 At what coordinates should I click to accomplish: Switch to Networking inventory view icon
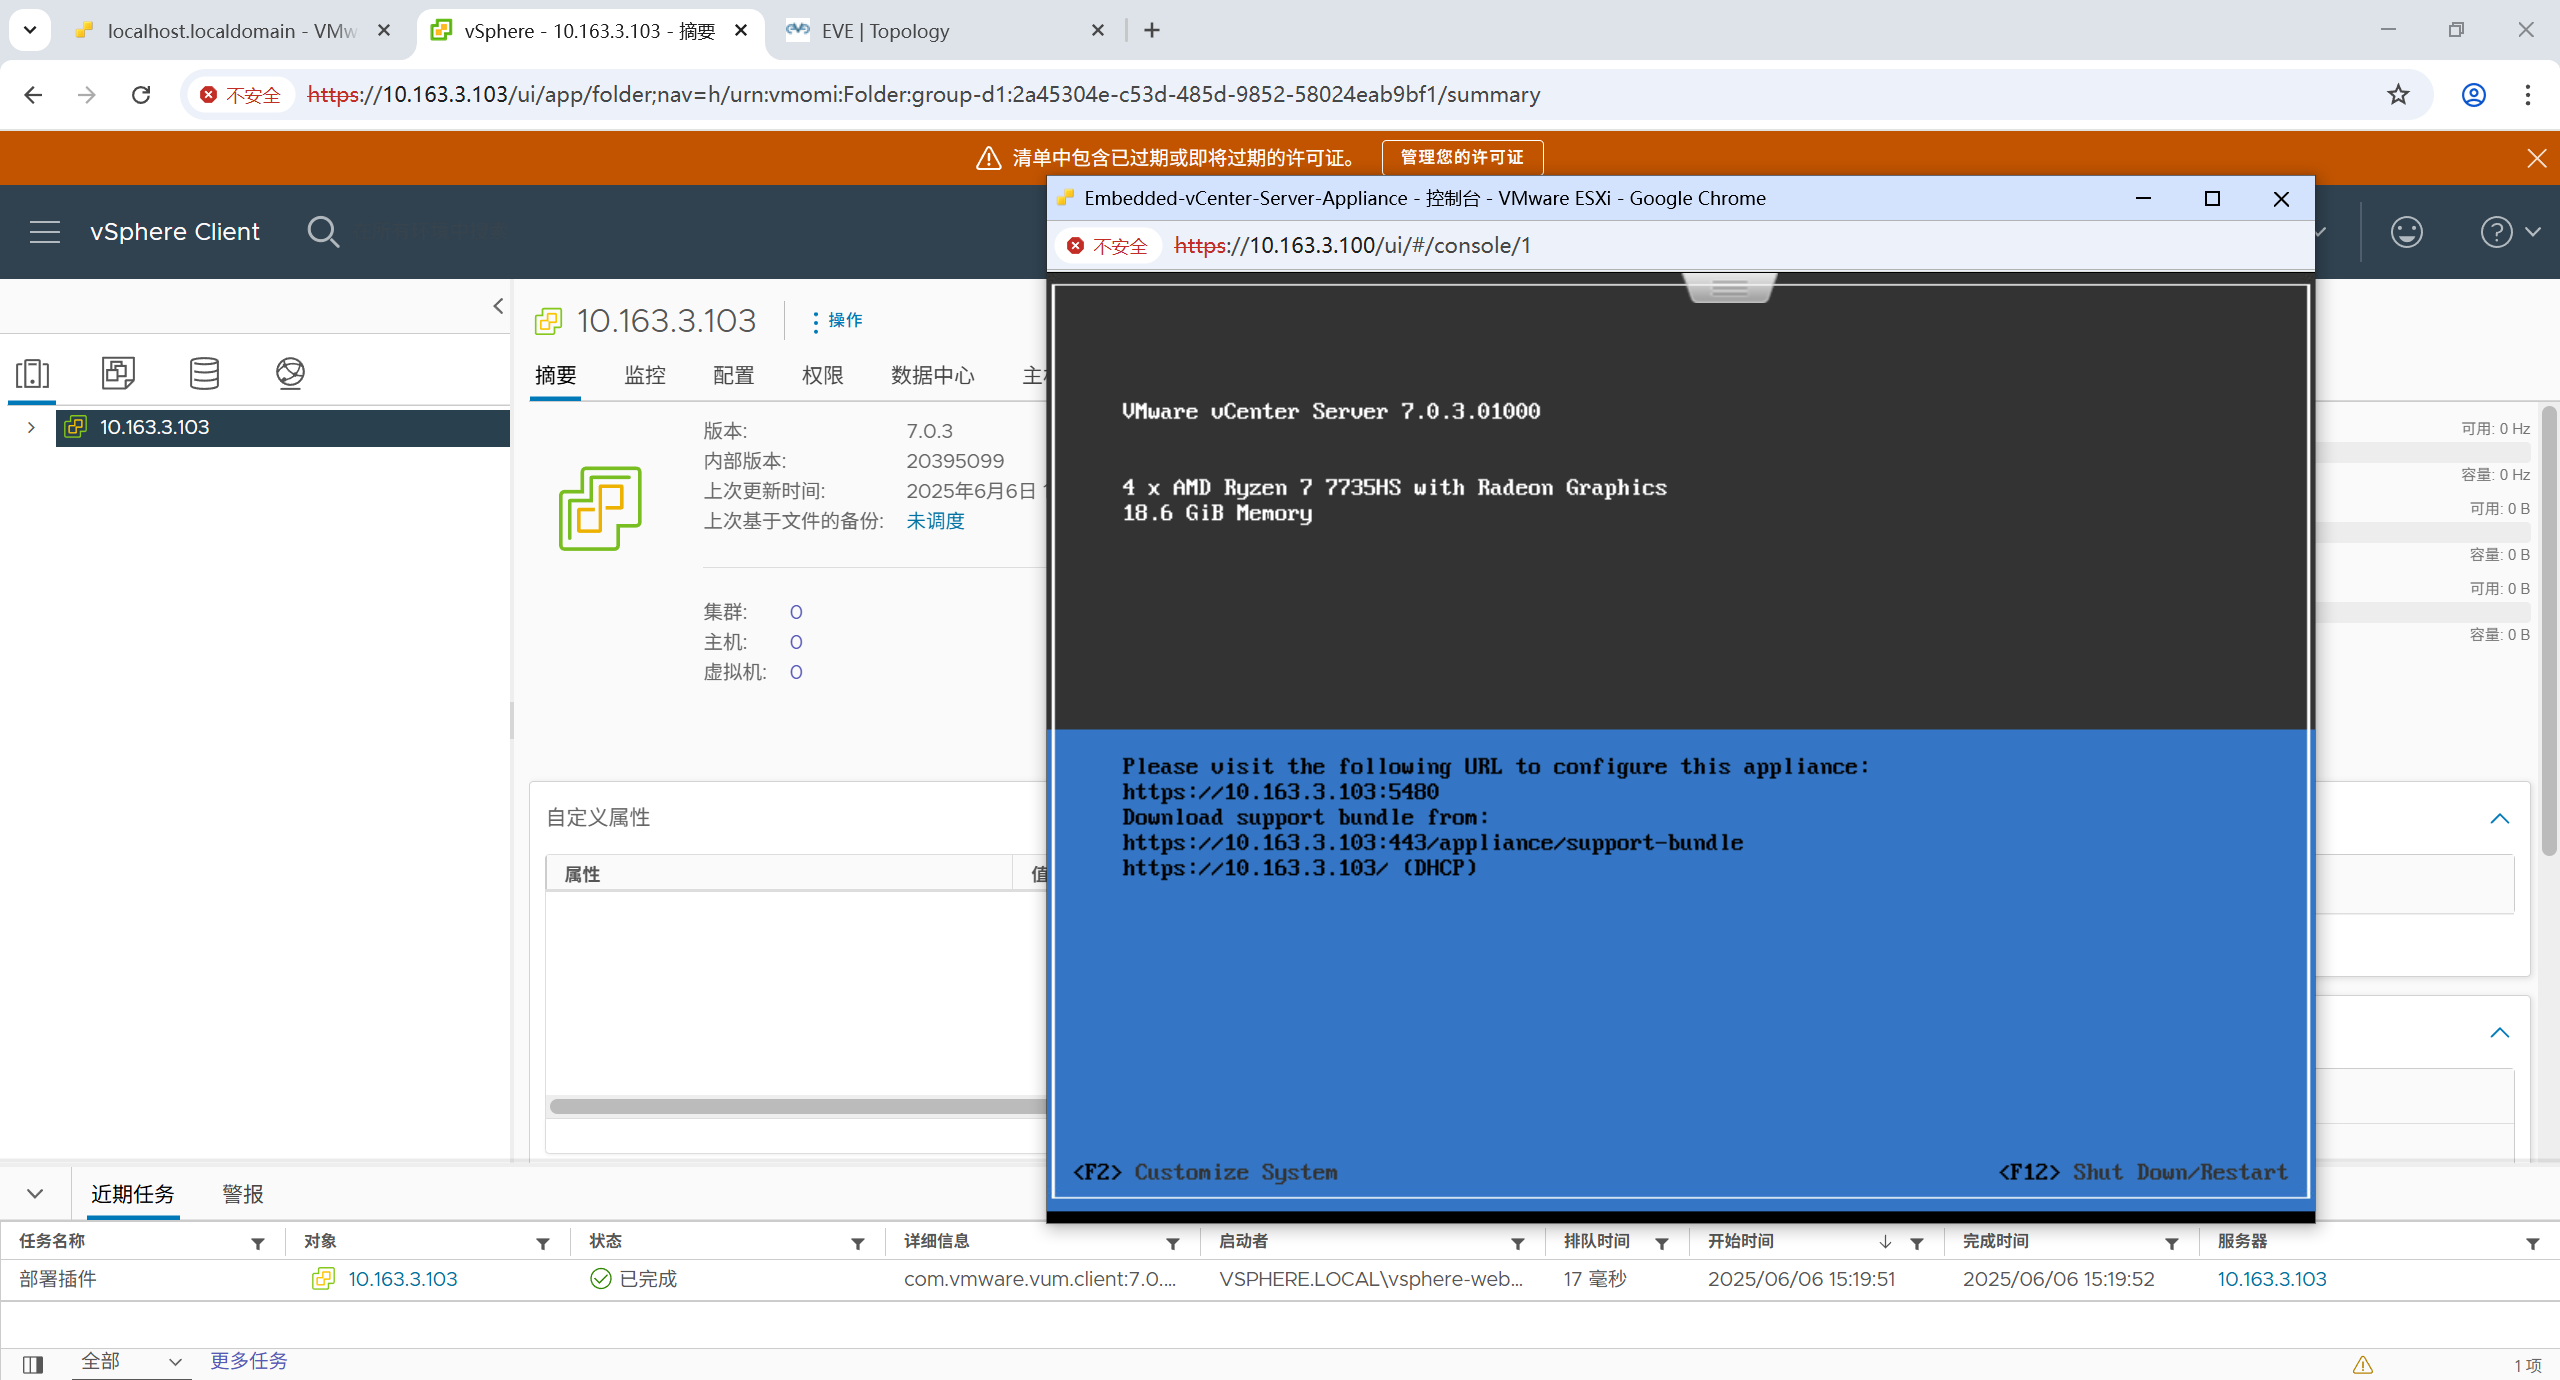point(290,373)
